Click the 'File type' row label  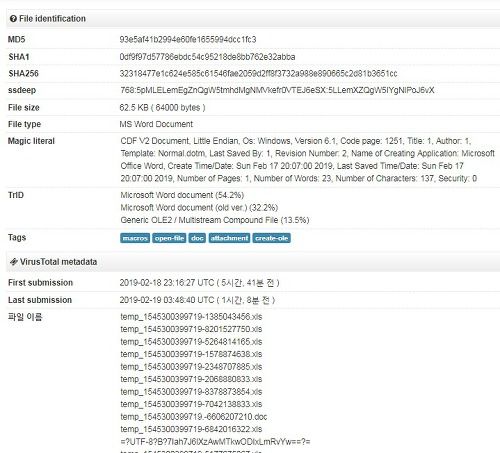[x=24, y=124]
